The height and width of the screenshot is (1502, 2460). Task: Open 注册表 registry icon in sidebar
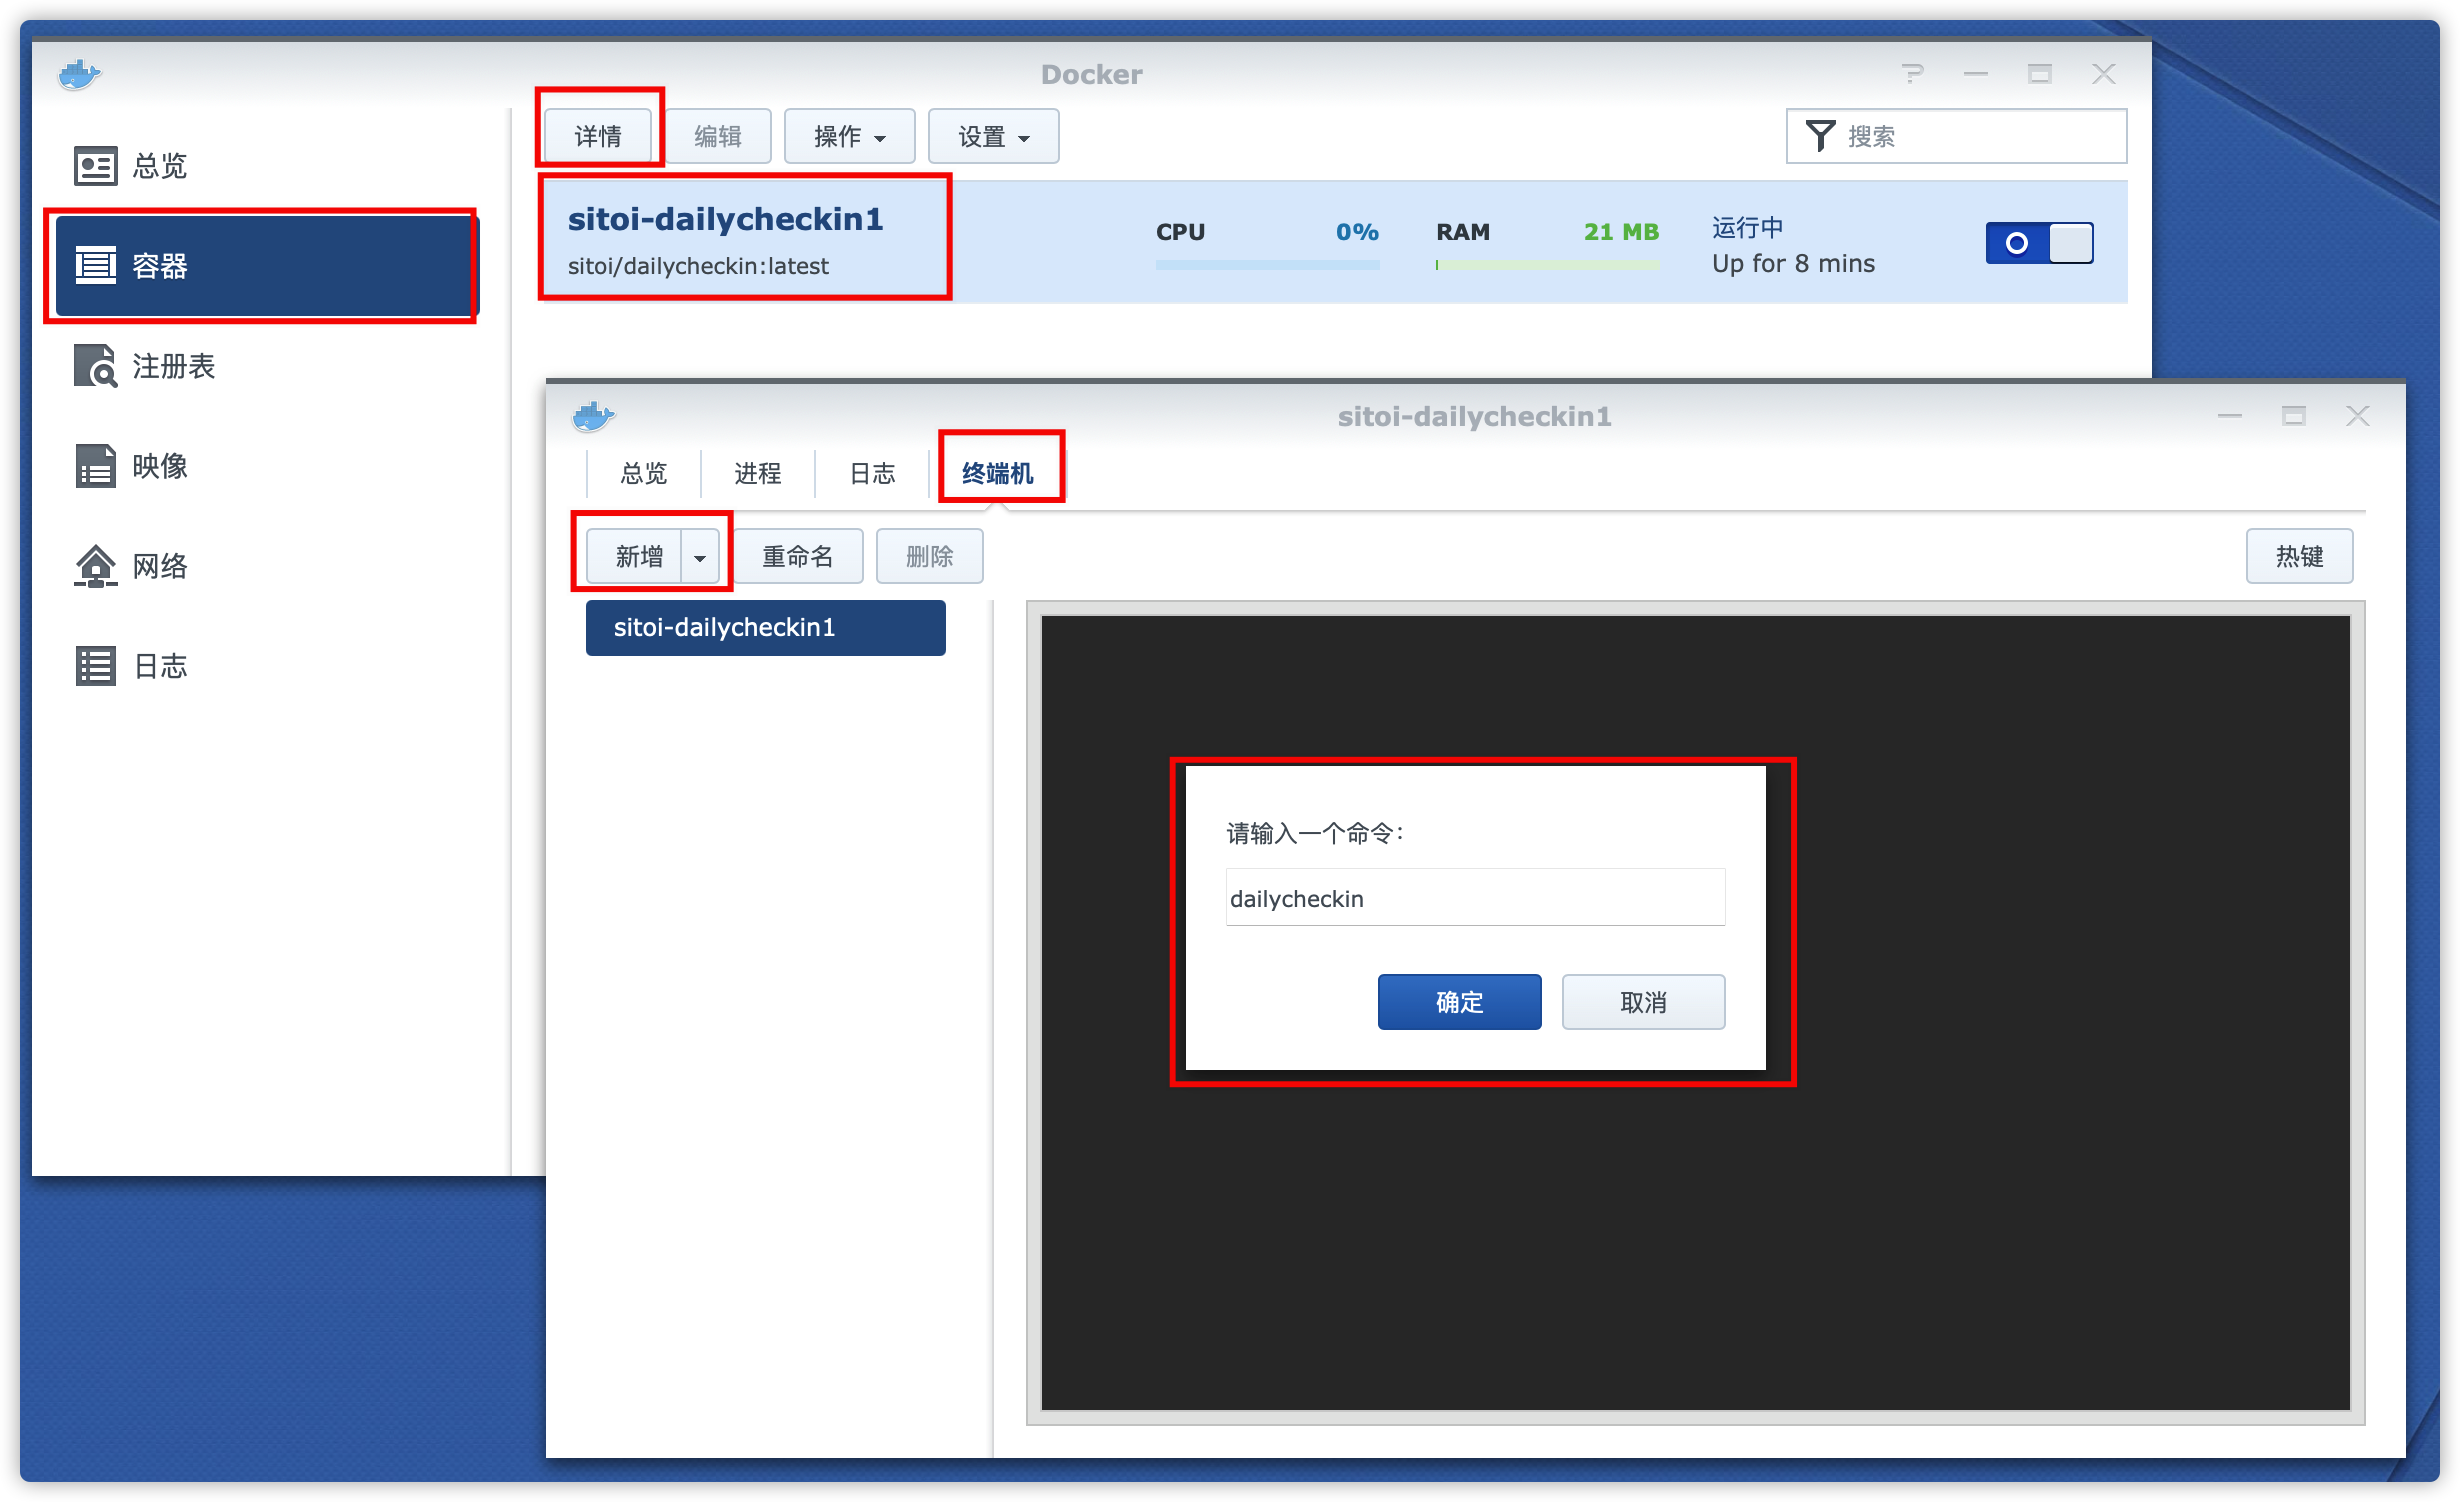[x=96, y=366]
